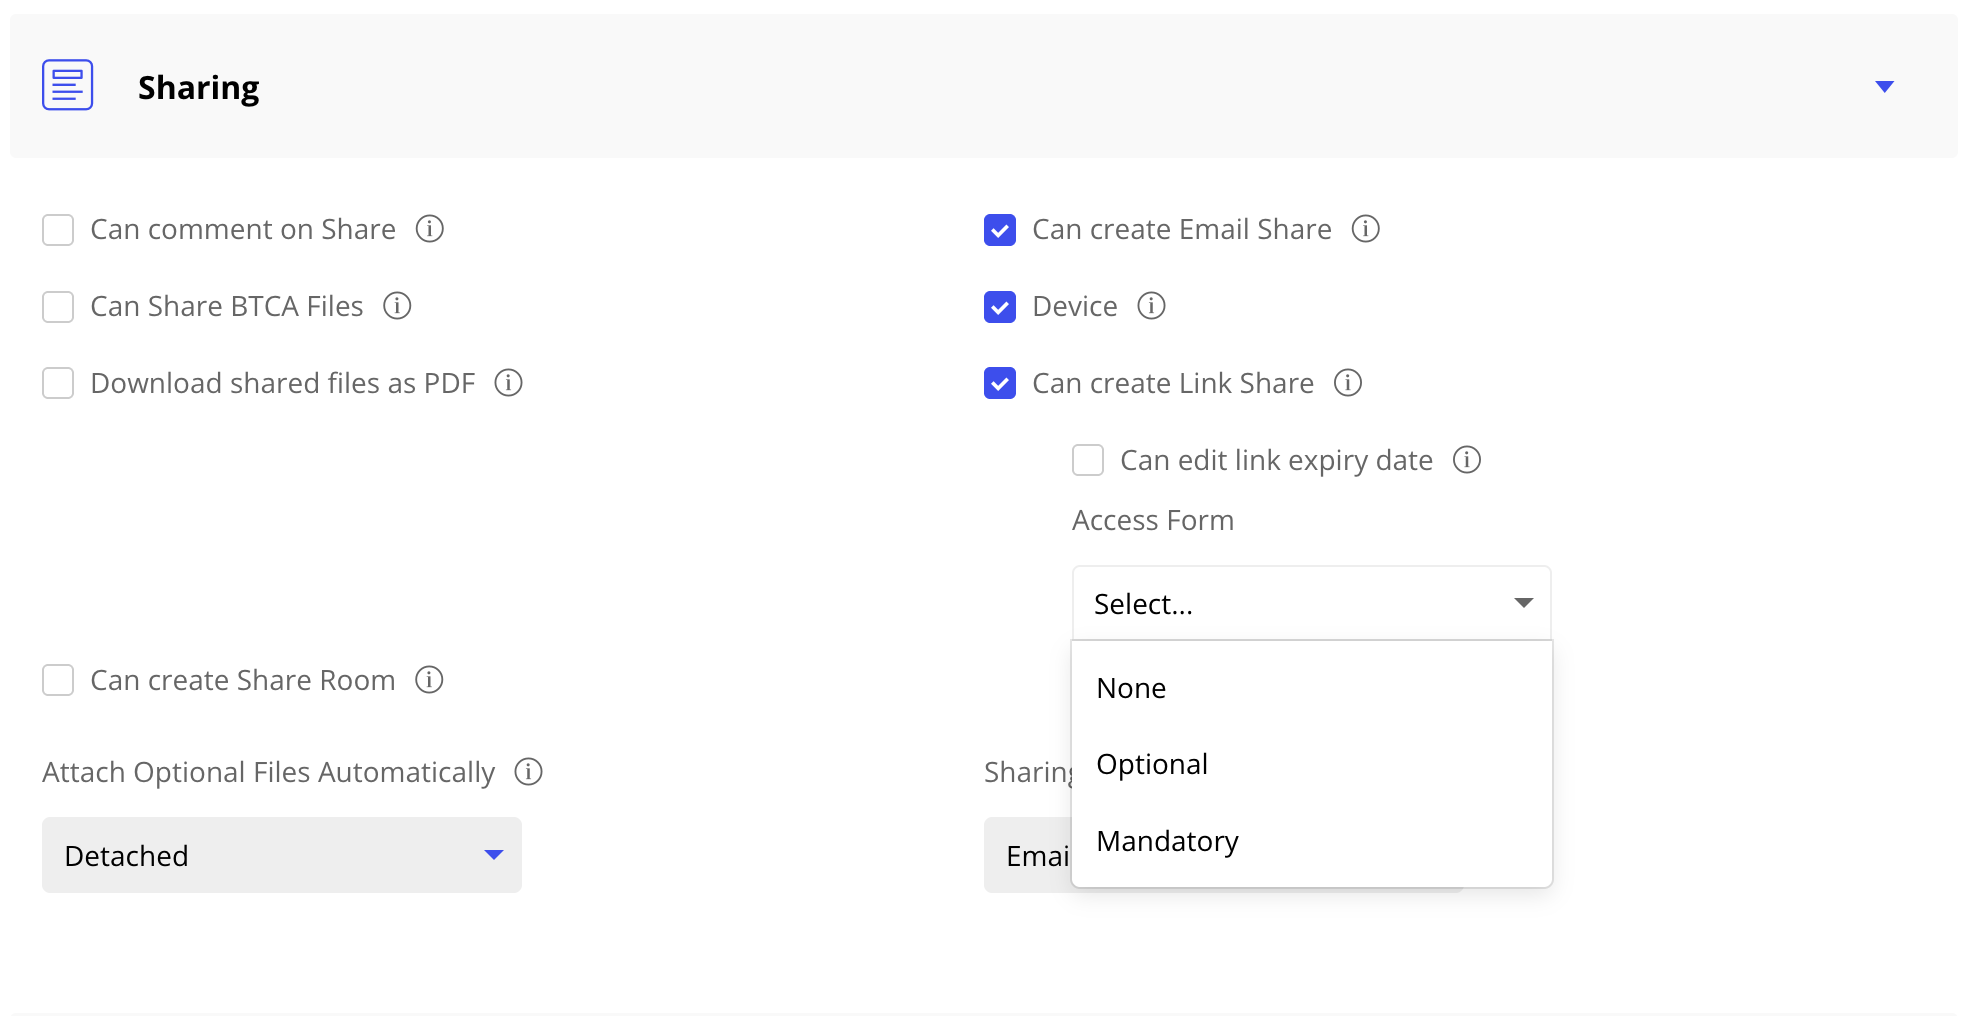Enable the Can create Share Room checkbox
The width and height of the screenshot is (1982, 1016).
click(58, 681)
